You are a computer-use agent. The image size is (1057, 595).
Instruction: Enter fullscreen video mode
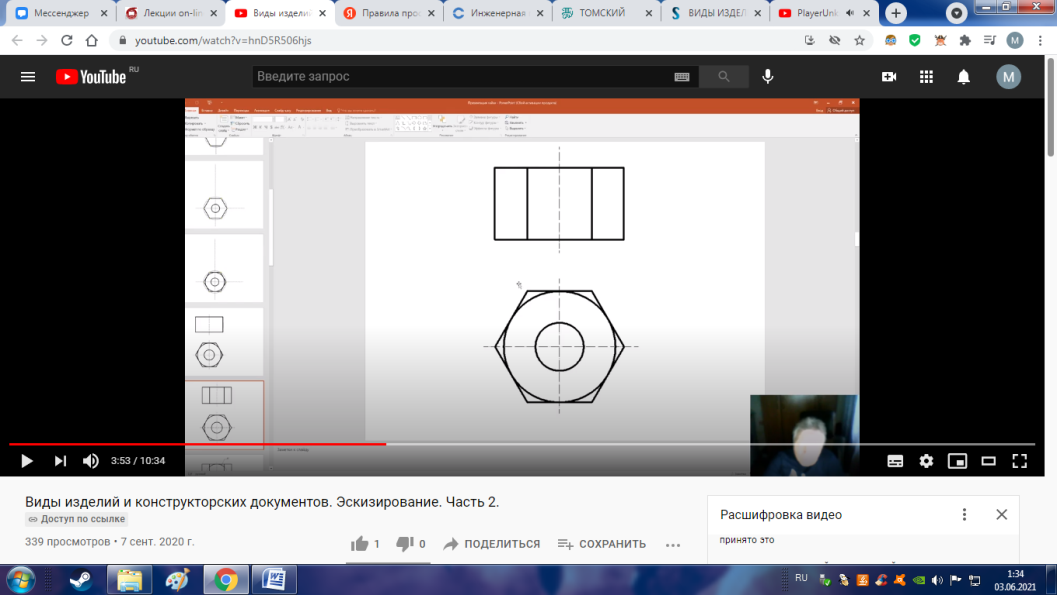[x=1019, y=461]
